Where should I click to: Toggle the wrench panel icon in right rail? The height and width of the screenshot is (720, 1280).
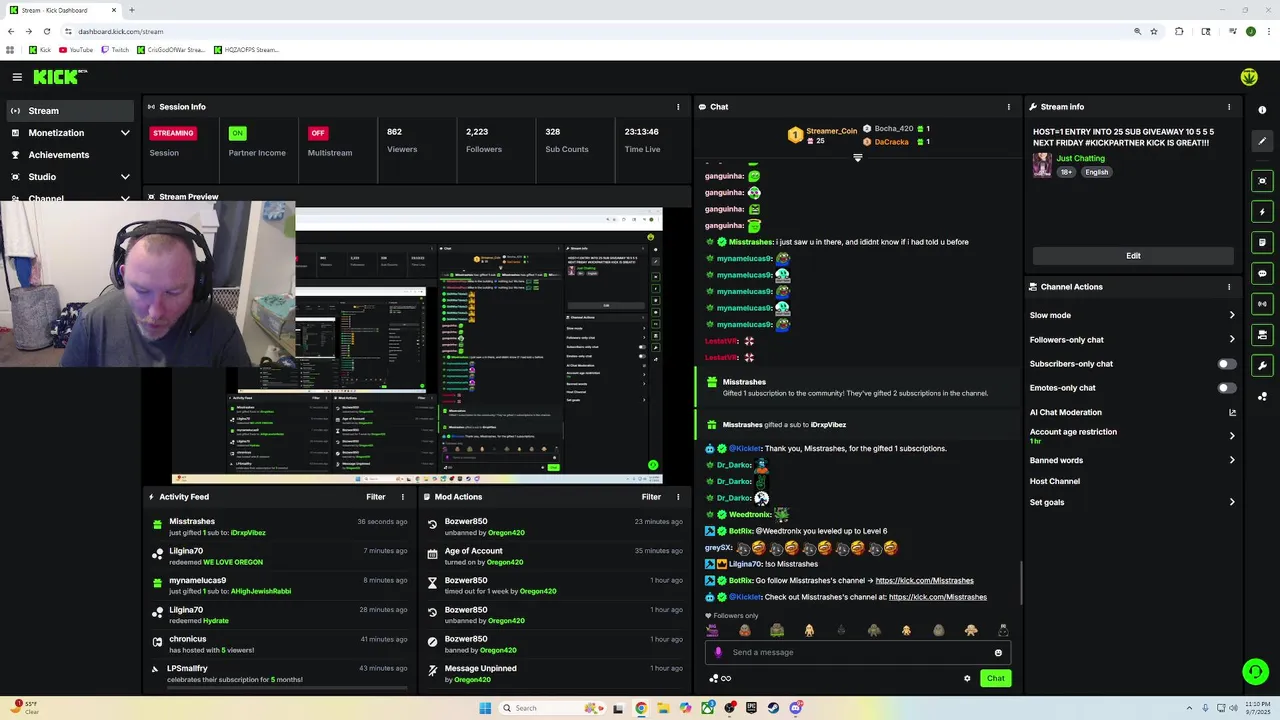pyautogui.click(x=1262, y=365)
